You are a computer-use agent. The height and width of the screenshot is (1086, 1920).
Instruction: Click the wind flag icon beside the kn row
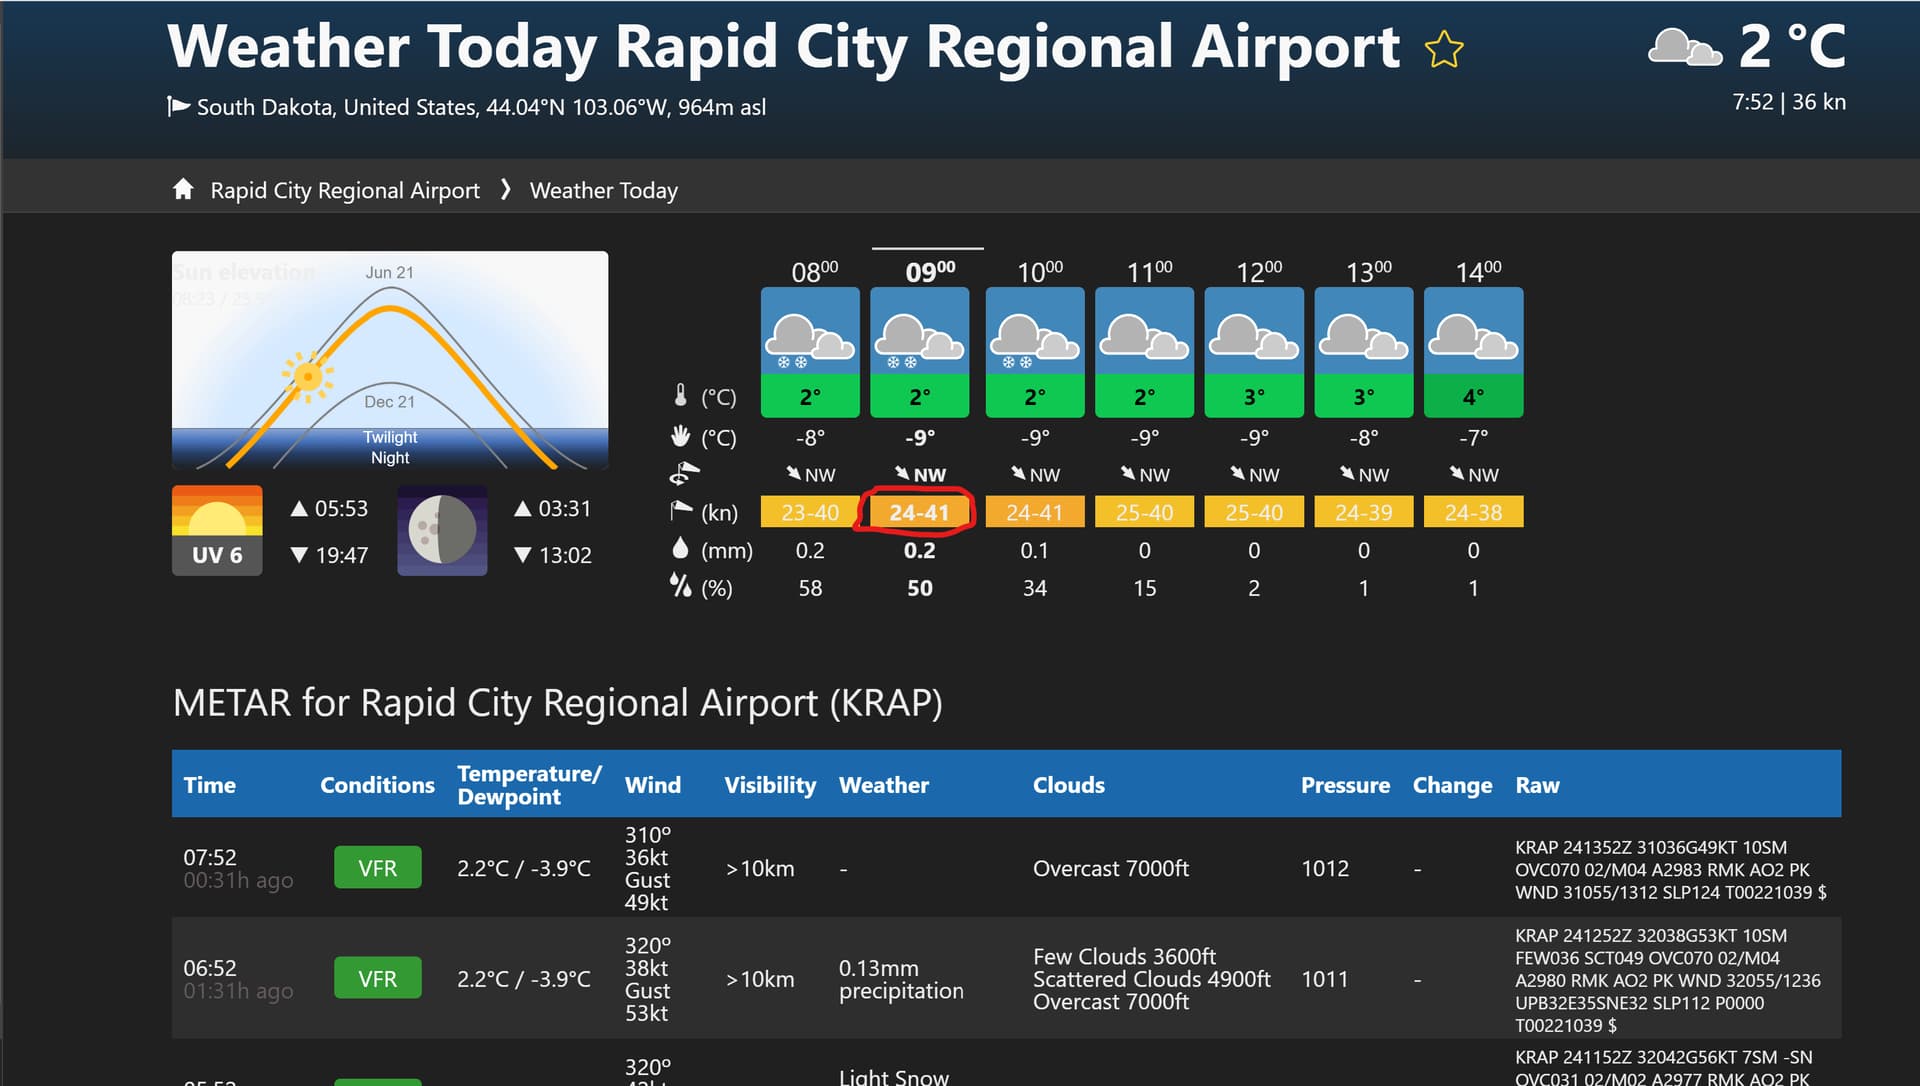pyautogui.click(x=682, y=511)
